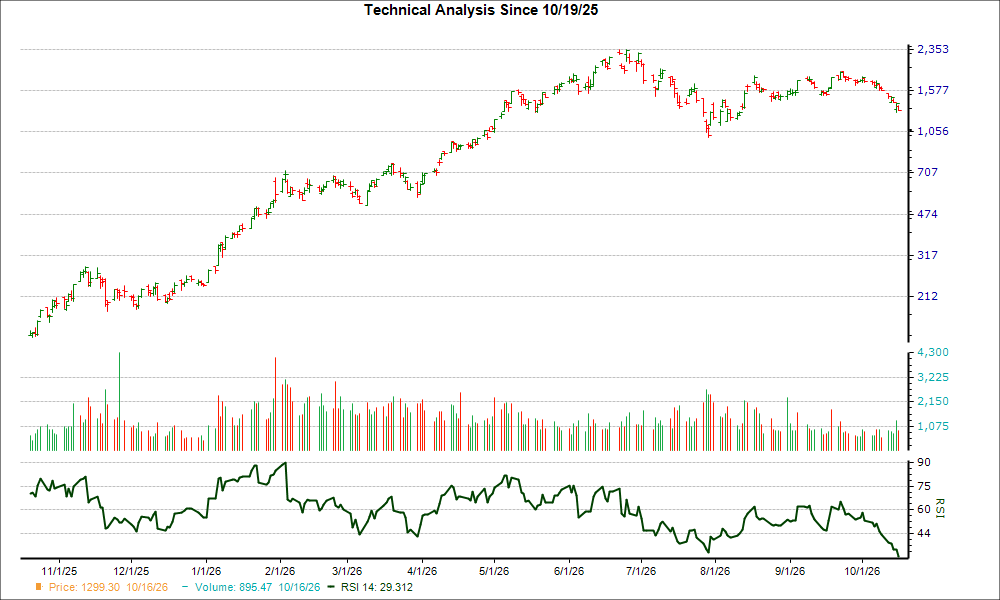Click the 1,056 price axis label
This screenshot has width=1000, height=600.
tap(933, 131)
